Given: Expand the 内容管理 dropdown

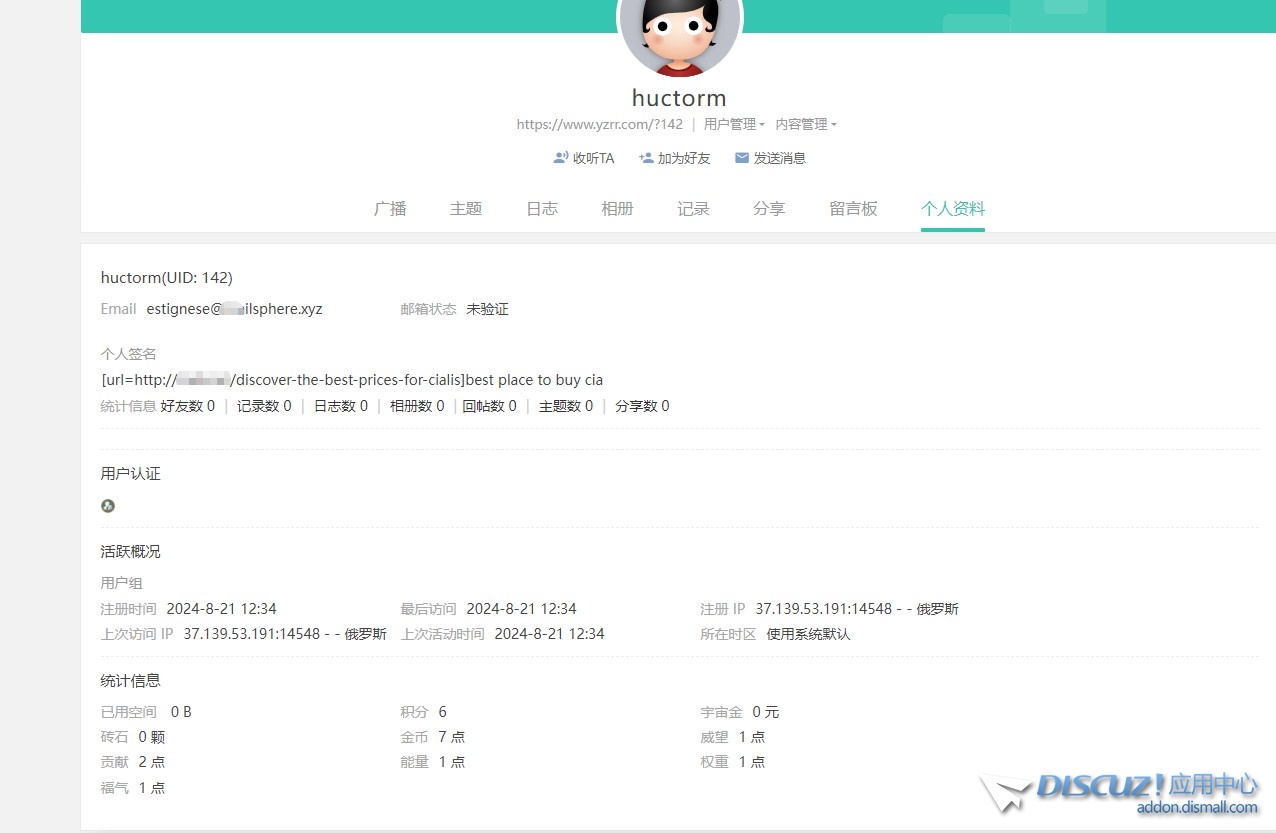Looking at the screenshot, I should coord(806,124).
